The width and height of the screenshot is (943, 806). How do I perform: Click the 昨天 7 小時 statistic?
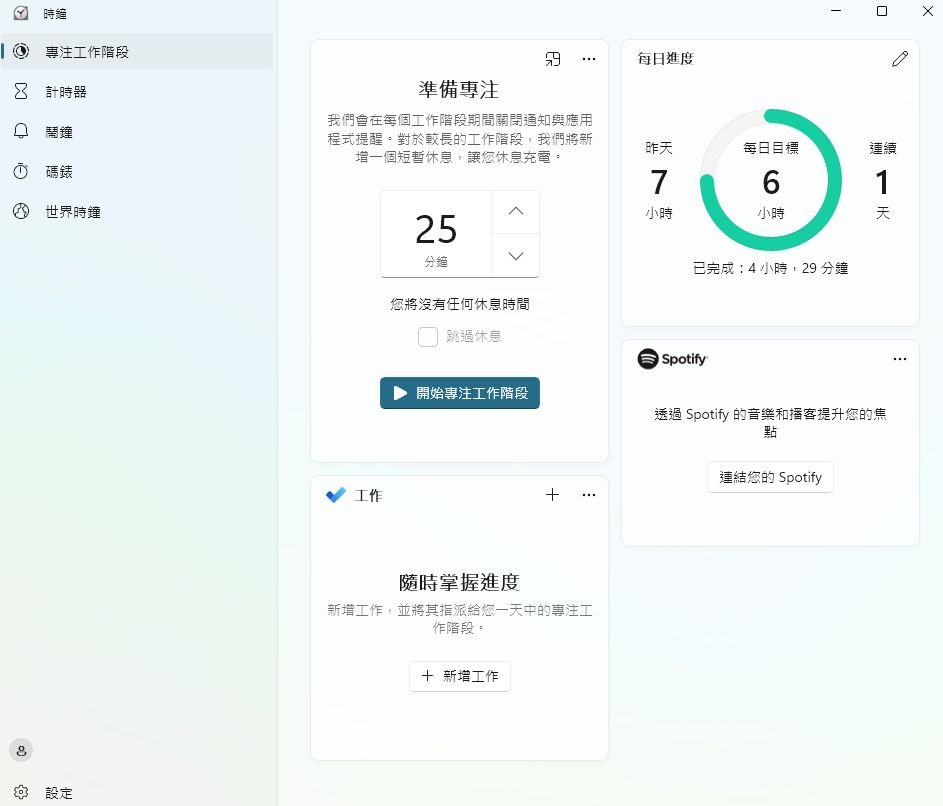[659, 180]
